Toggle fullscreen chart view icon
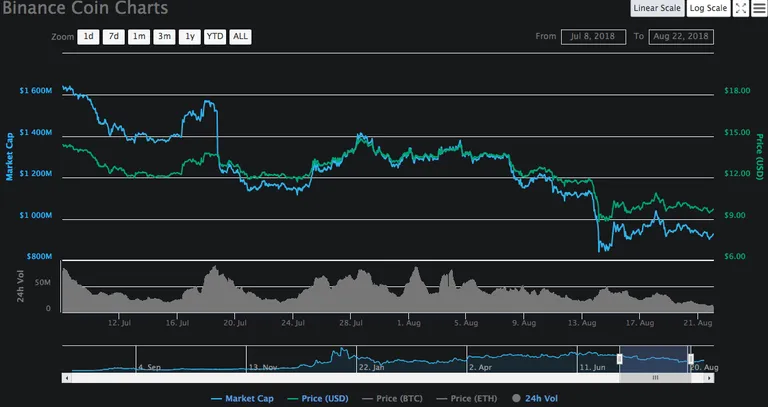This screenshot has height=407, width=768. [741, 8]
